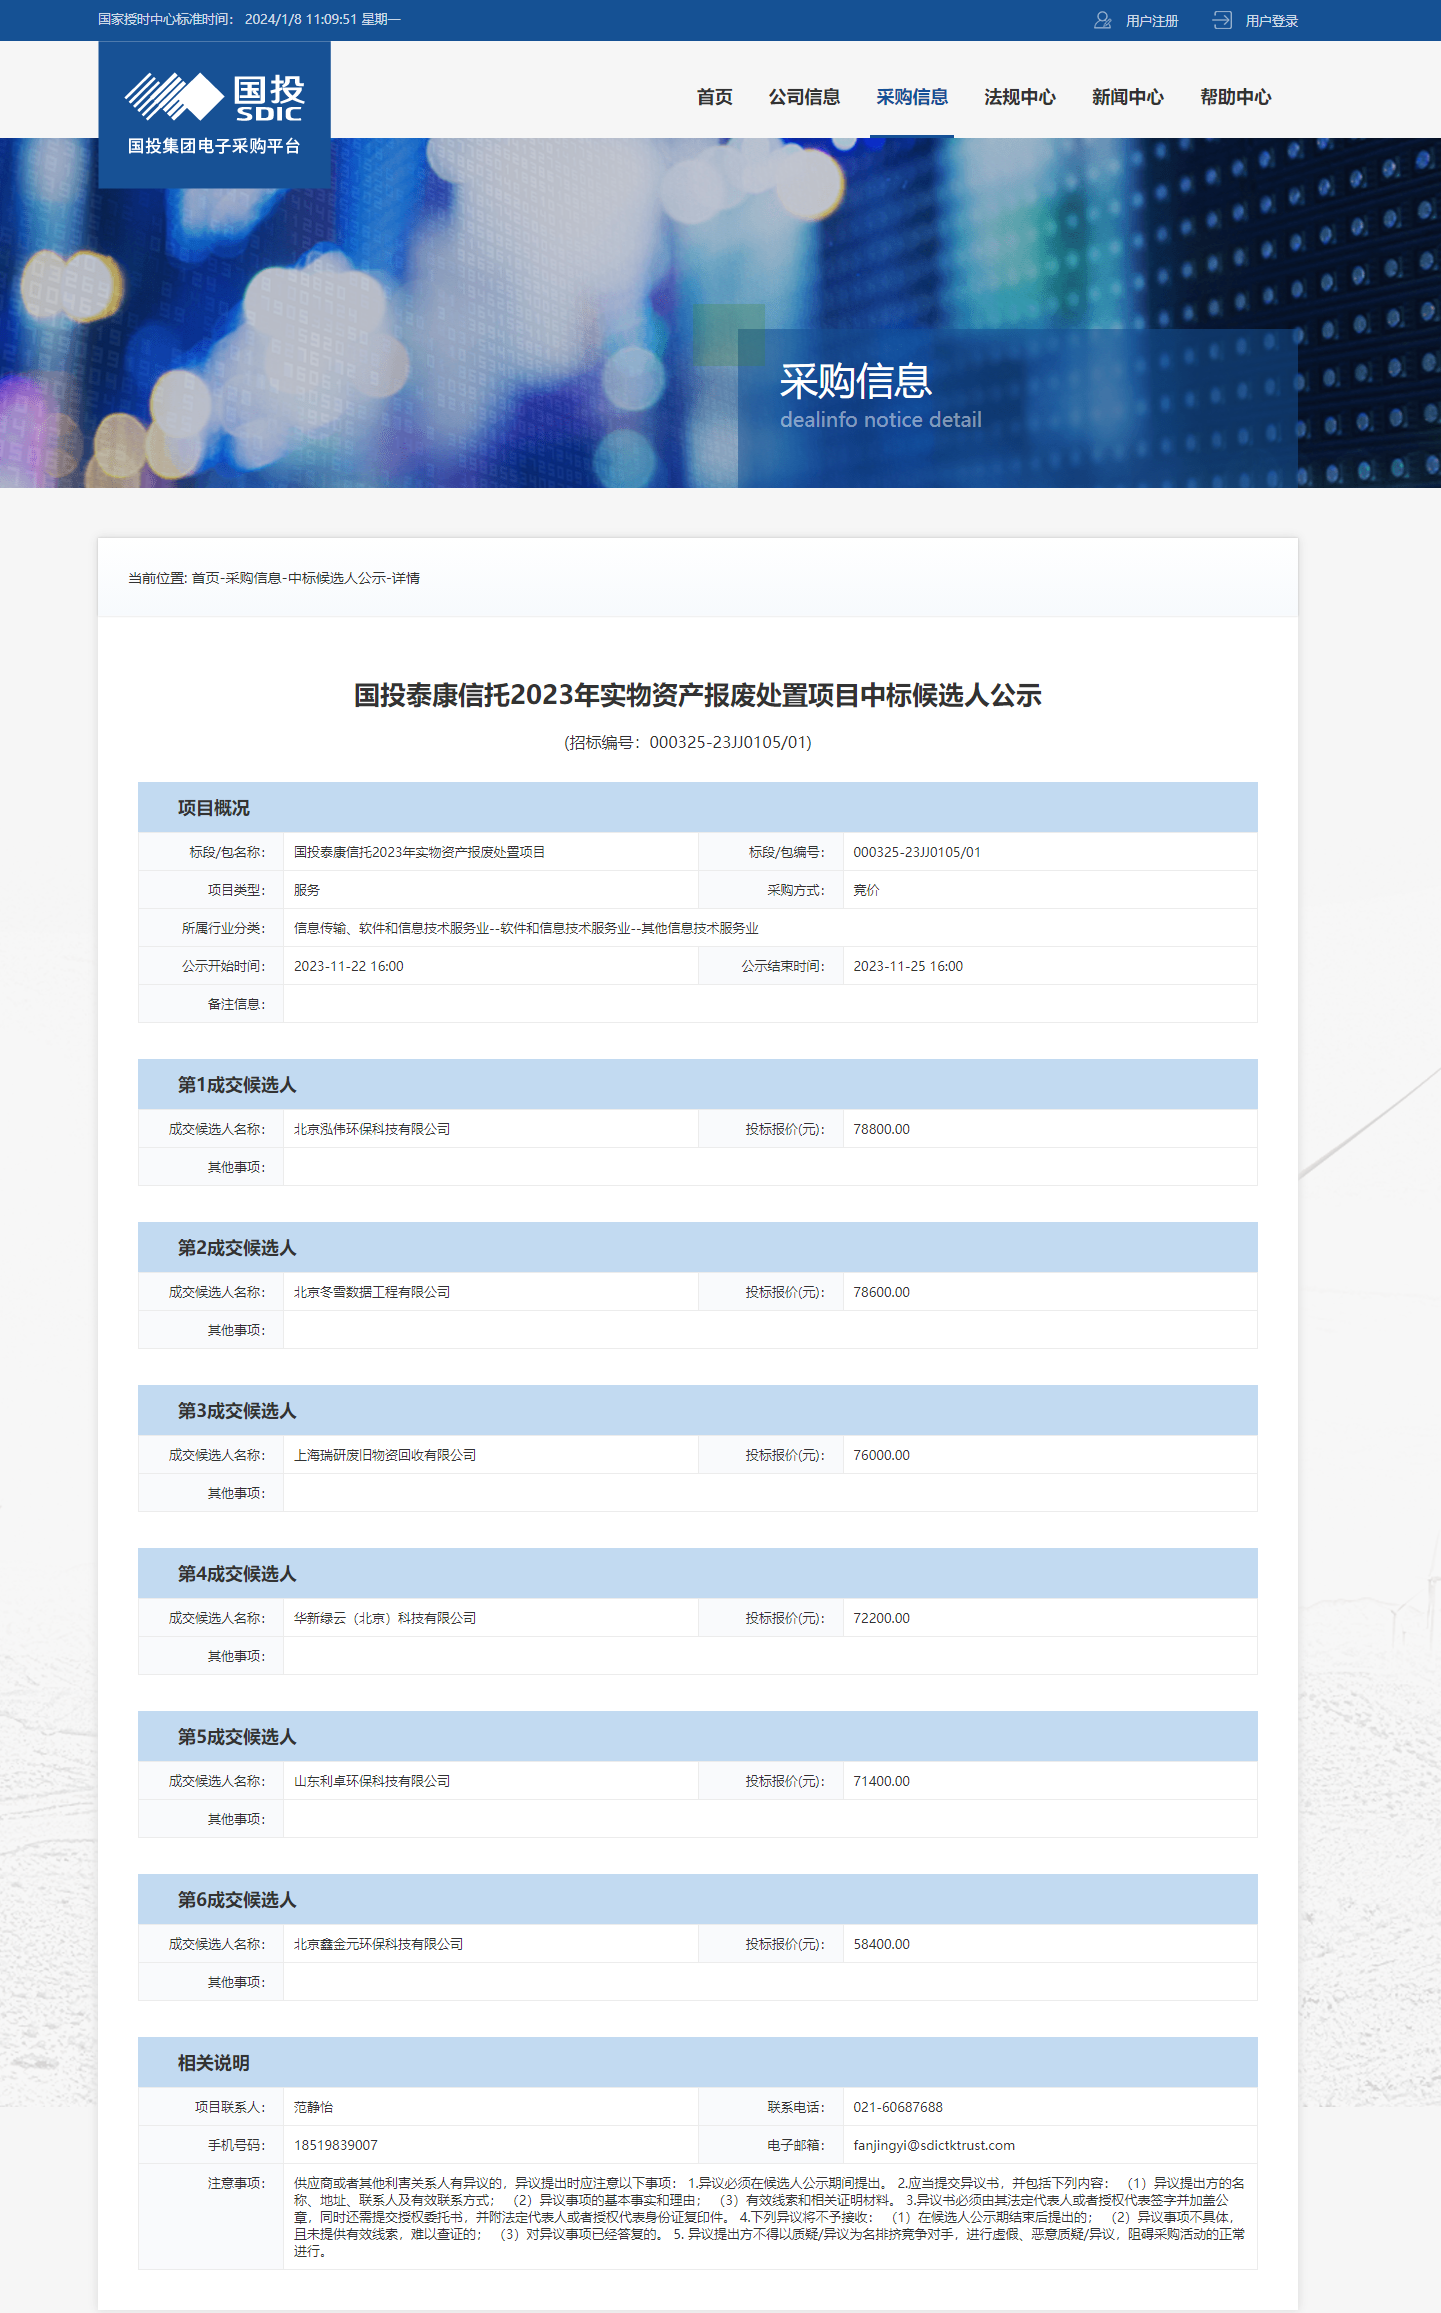1441x2313 pixels.
Task: Click the user registration person icon
Action: point(1102,20)
